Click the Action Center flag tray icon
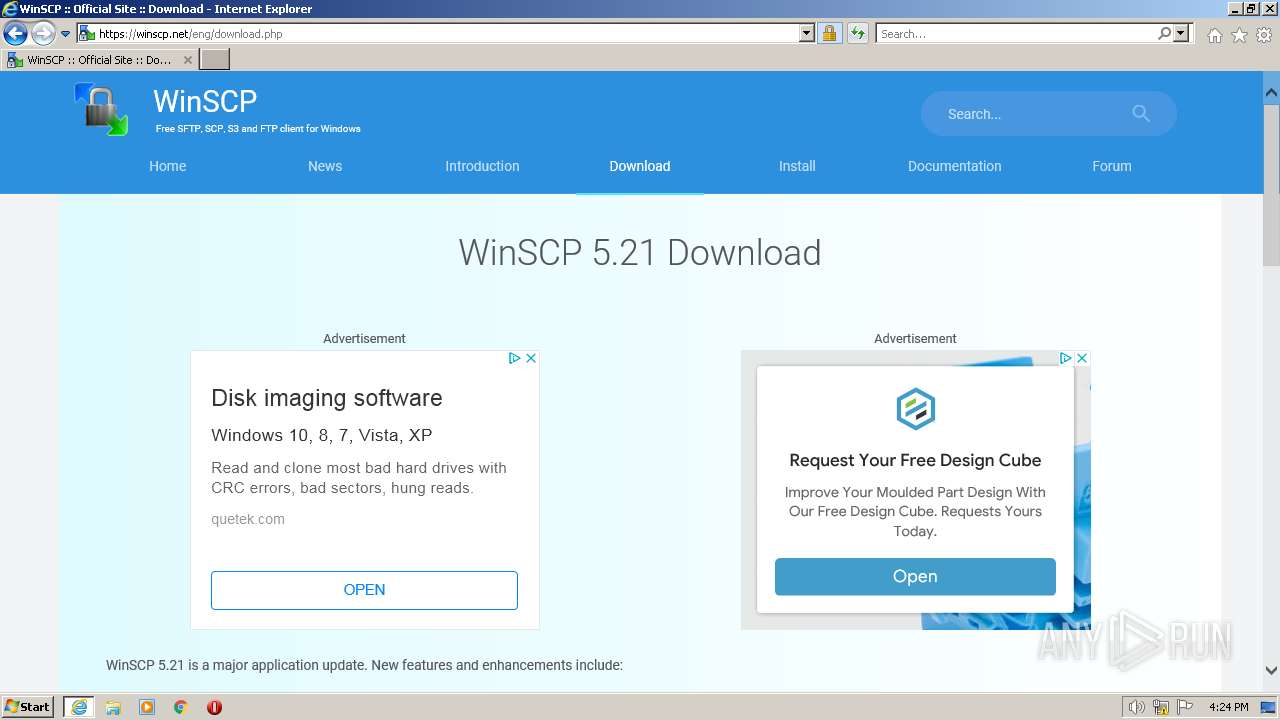This screenshot has height=720, width=1280. coord(1185,707)
